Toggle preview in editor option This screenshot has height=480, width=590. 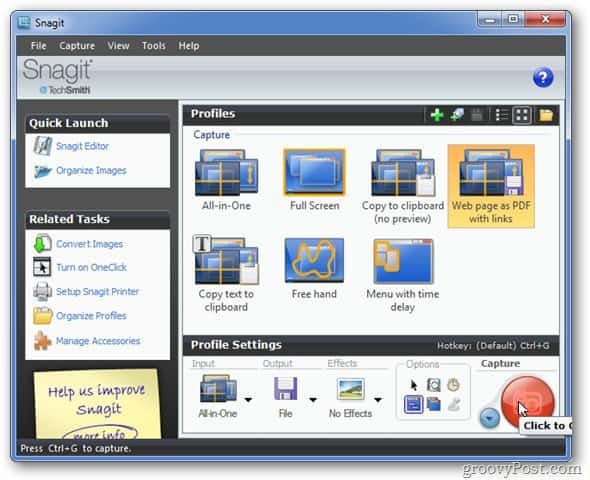[414, 405]
